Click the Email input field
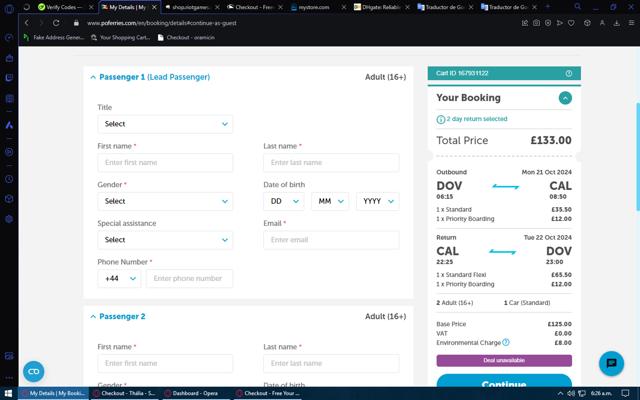Viewport: 640px width, 400px height. [x=331, y=240]
